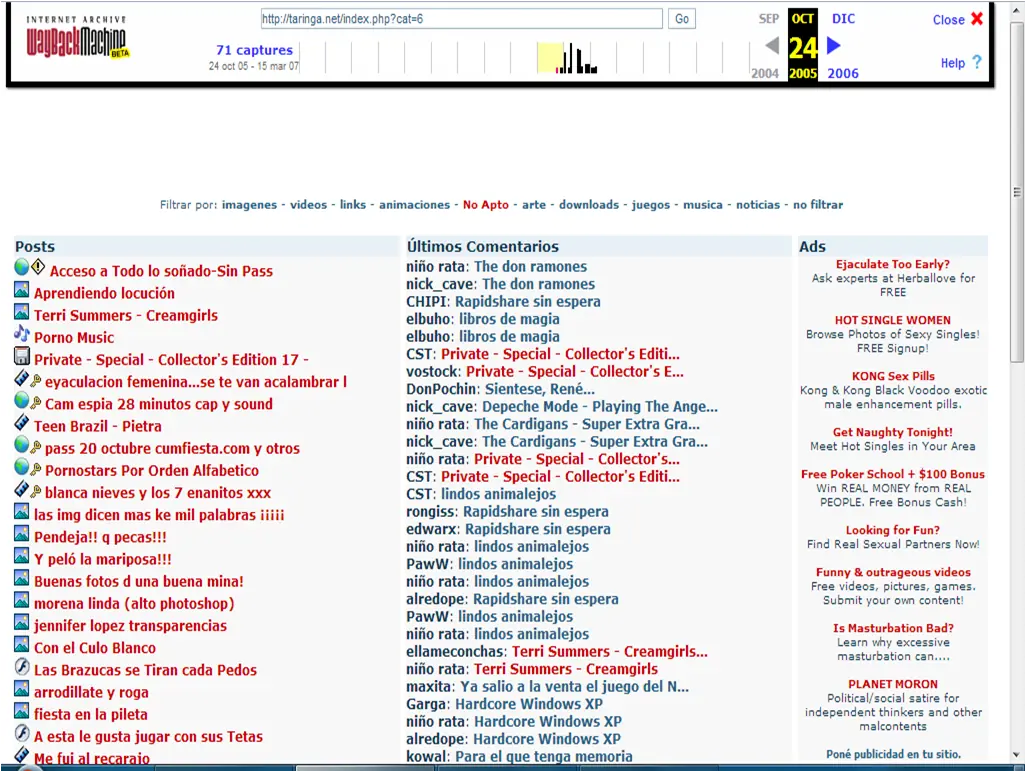This screenshot has width=1026, height=772.
Task: Click the globe icon beside Cam espia post
Action: coord(22,400)
